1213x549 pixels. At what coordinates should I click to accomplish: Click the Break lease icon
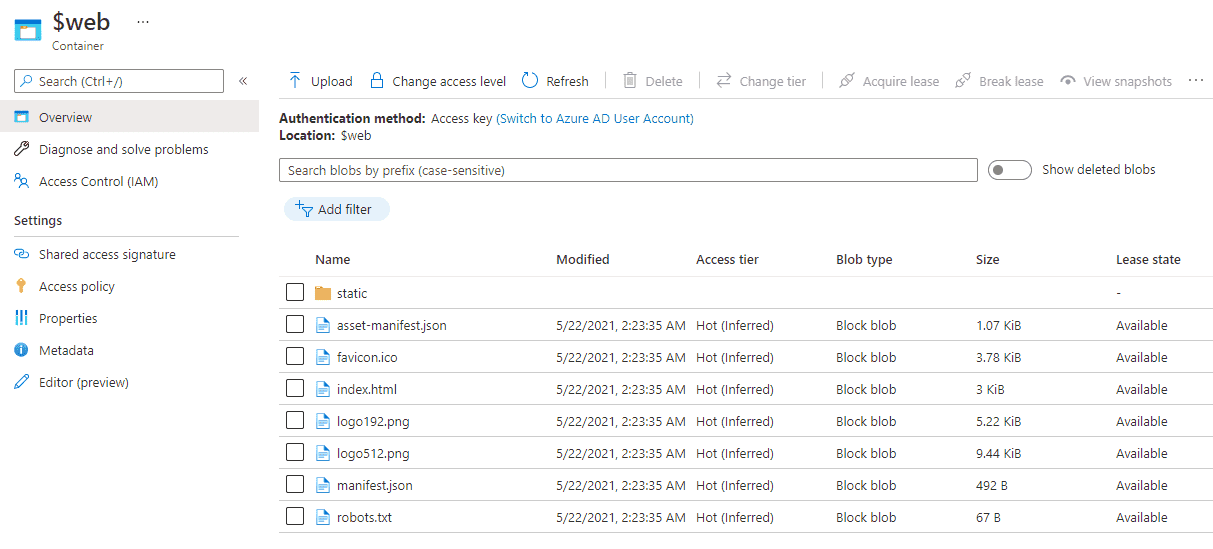pos(964,81)
